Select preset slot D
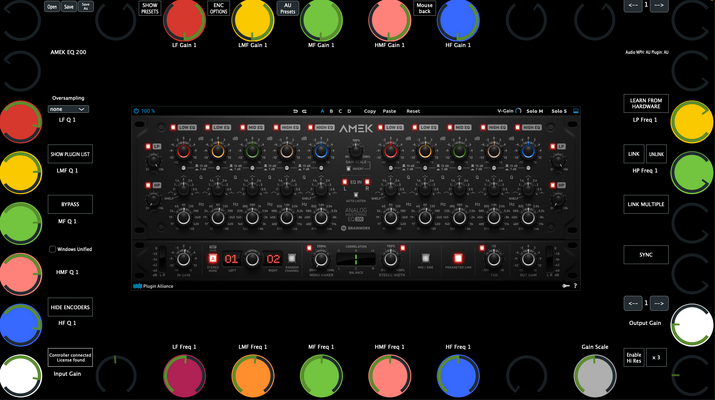This screenshot has height=400, width=715. [x=349, y=111]
